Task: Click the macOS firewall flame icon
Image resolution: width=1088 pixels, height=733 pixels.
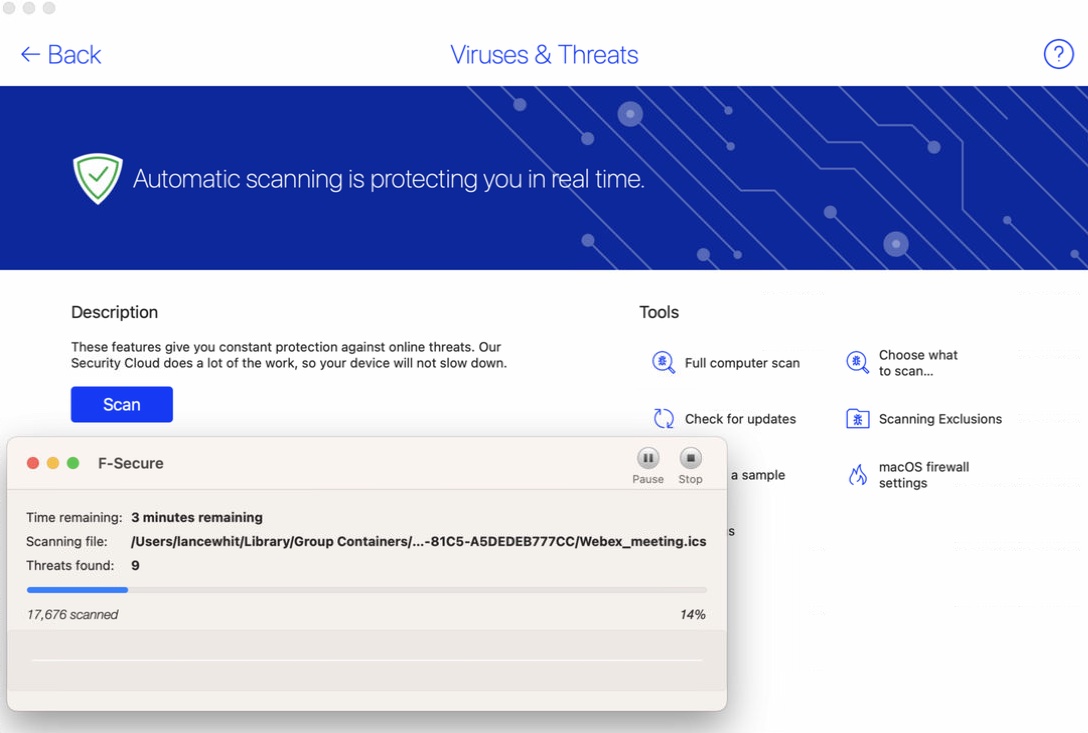Action: (x=858, y=475)
